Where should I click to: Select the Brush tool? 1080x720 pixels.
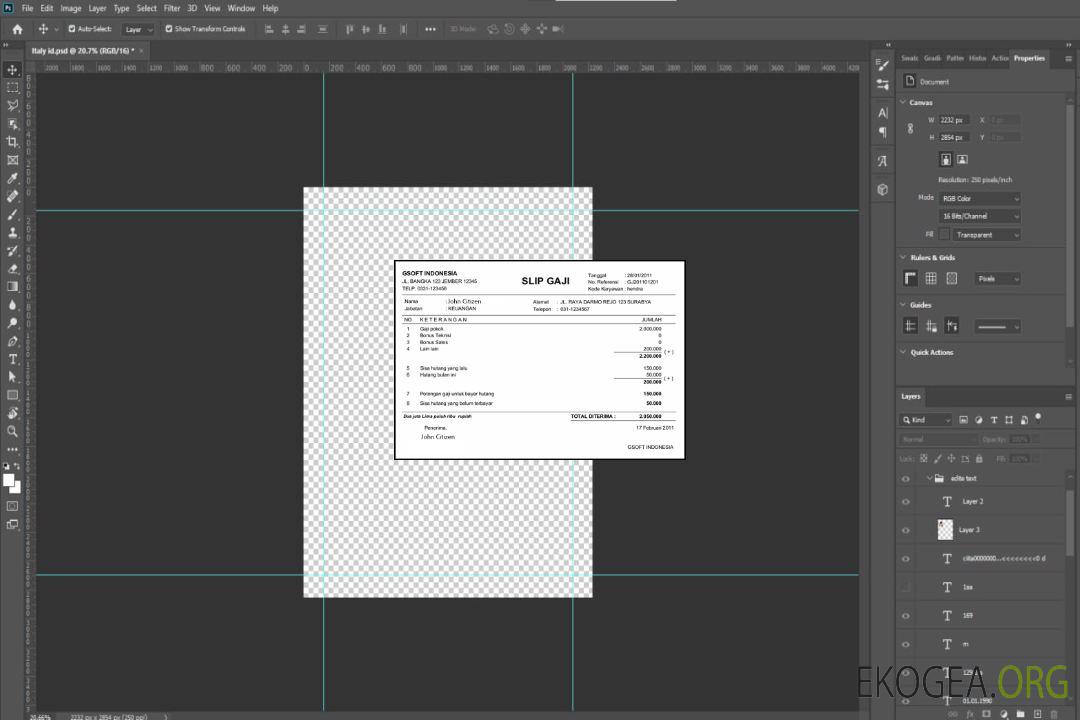12,214
